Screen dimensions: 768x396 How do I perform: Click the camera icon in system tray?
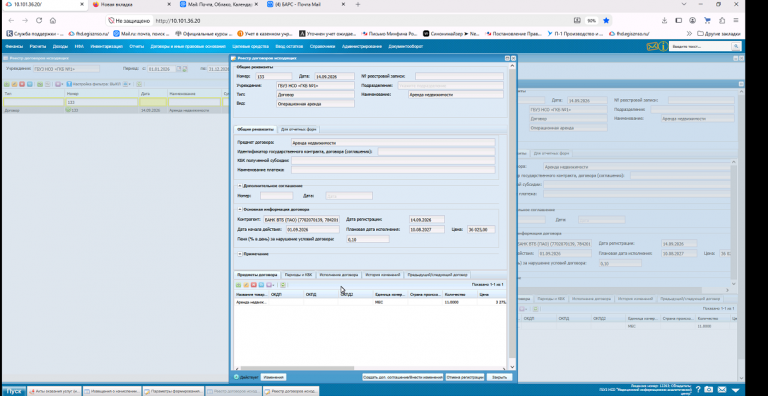point(708,389)
